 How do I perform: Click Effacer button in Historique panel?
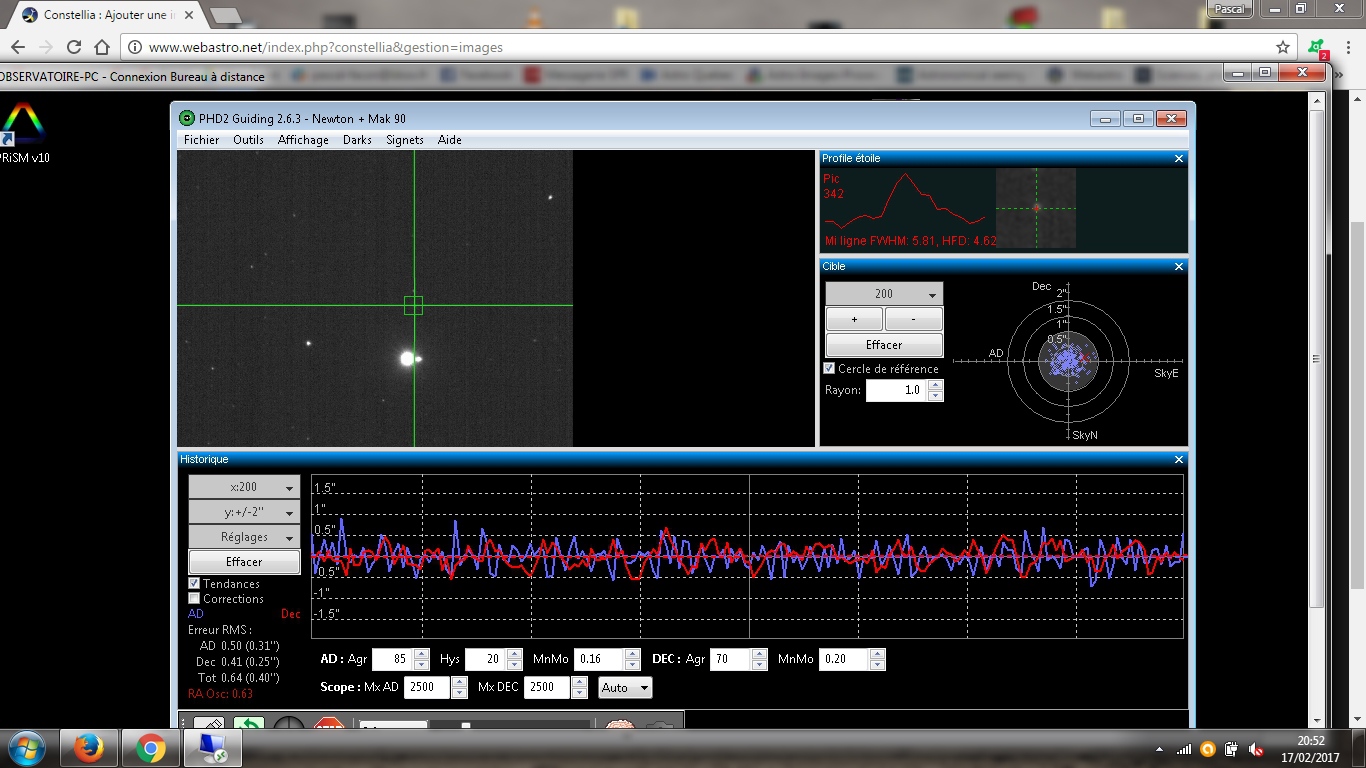coord(244,562)
